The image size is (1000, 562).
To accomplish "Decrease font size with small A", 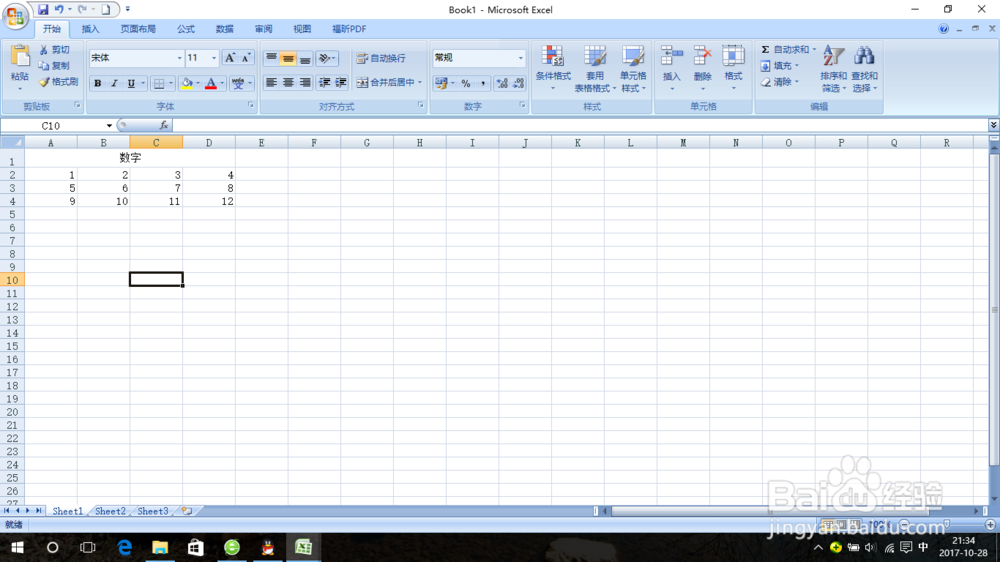I will [x=246, y=58].
